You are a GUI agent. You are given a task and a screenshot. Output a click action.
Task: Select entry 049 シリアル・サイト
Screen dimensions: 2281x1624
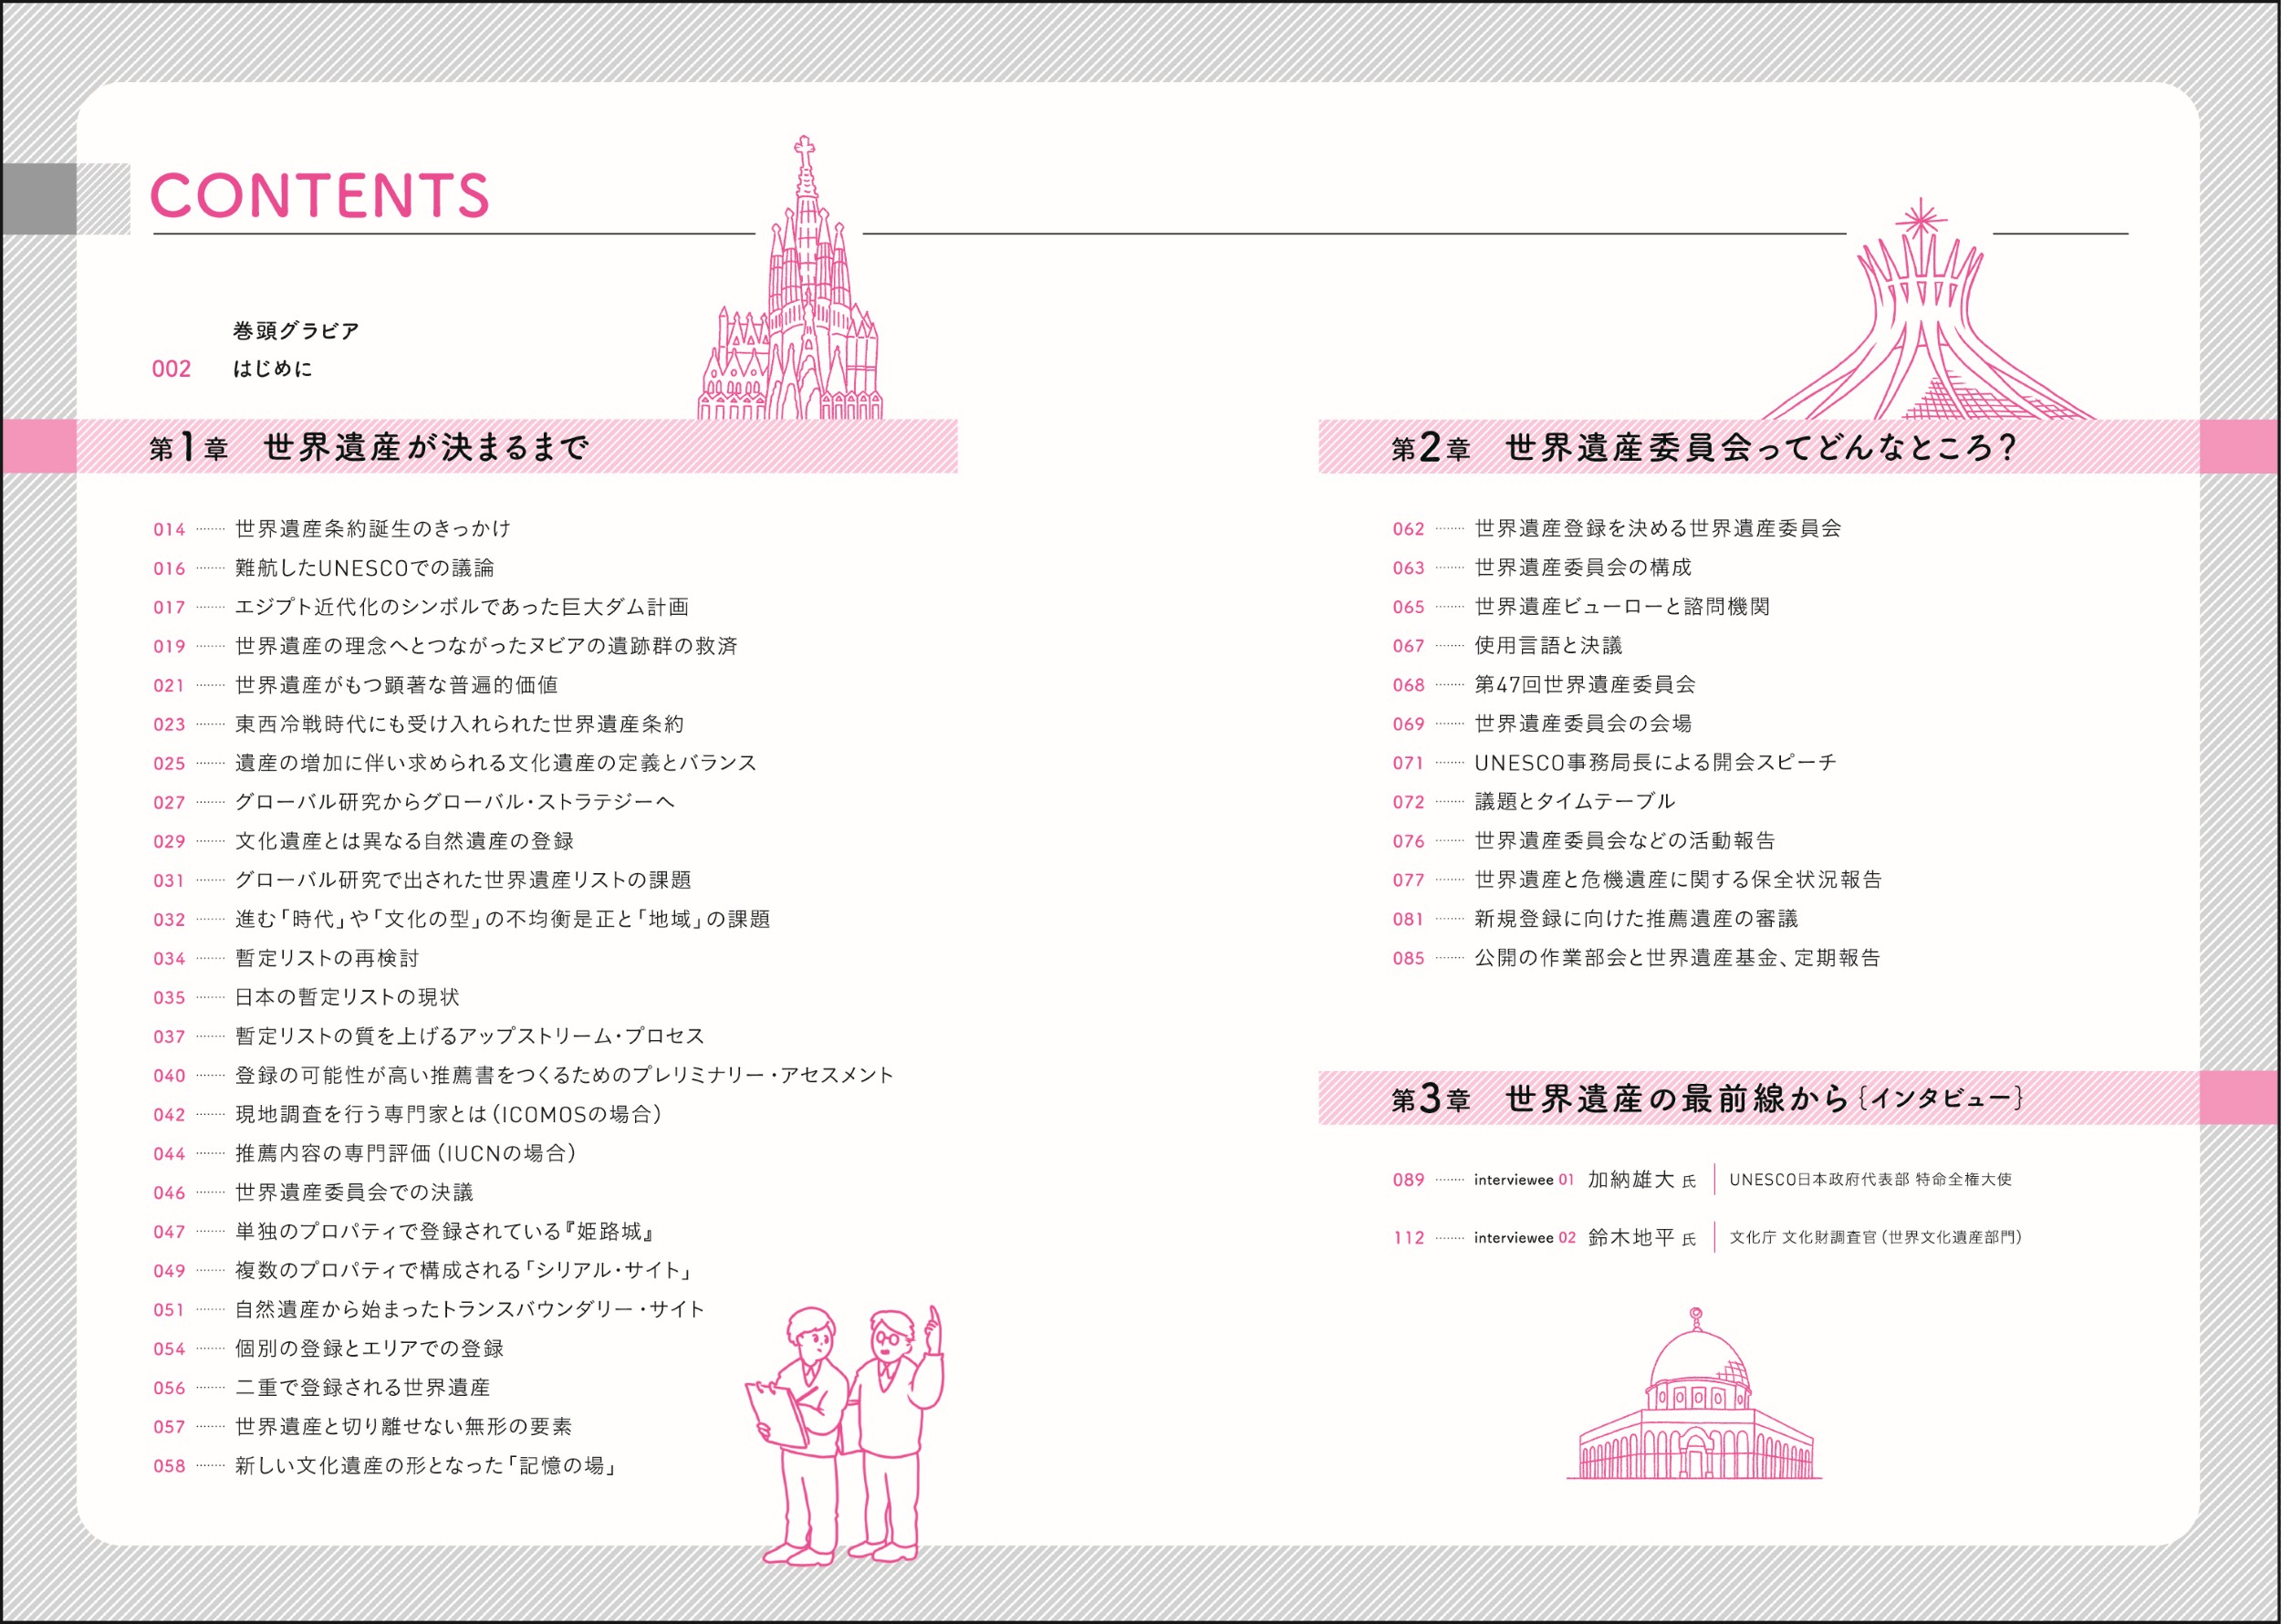coord(424,1270)
